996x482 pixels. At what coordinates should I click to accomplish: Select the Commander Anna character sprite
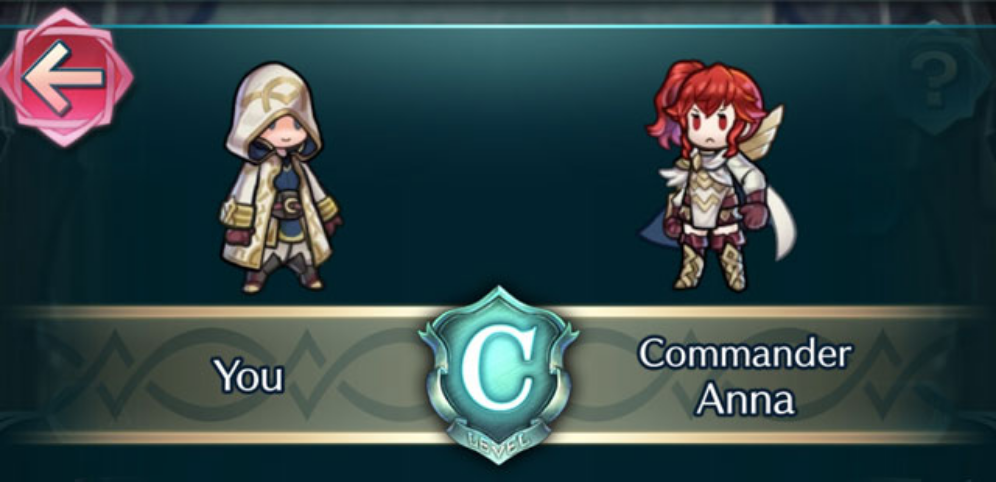pyautogui.click(x=719, y=177)
